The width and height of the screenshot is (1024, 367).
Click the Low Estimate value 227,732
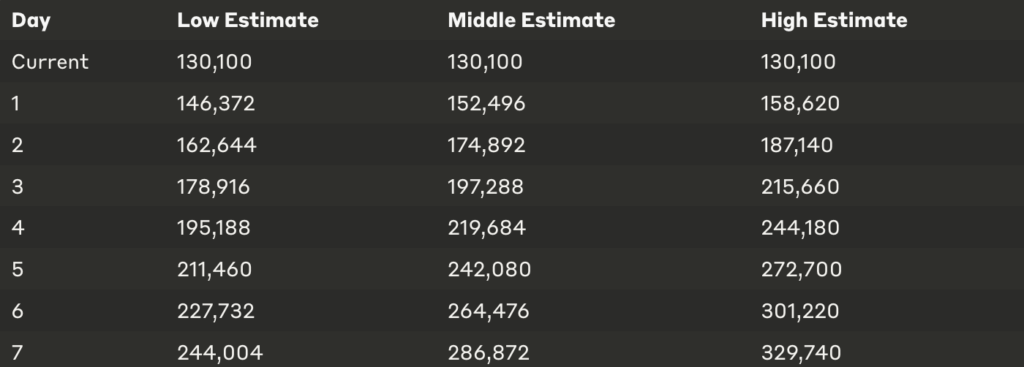click(216, 311)
